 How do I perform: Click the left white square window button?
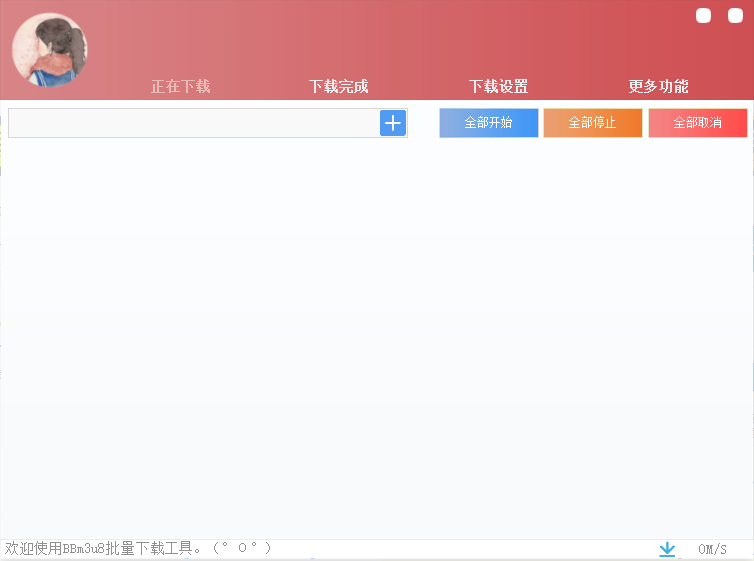tap(703, 16)
